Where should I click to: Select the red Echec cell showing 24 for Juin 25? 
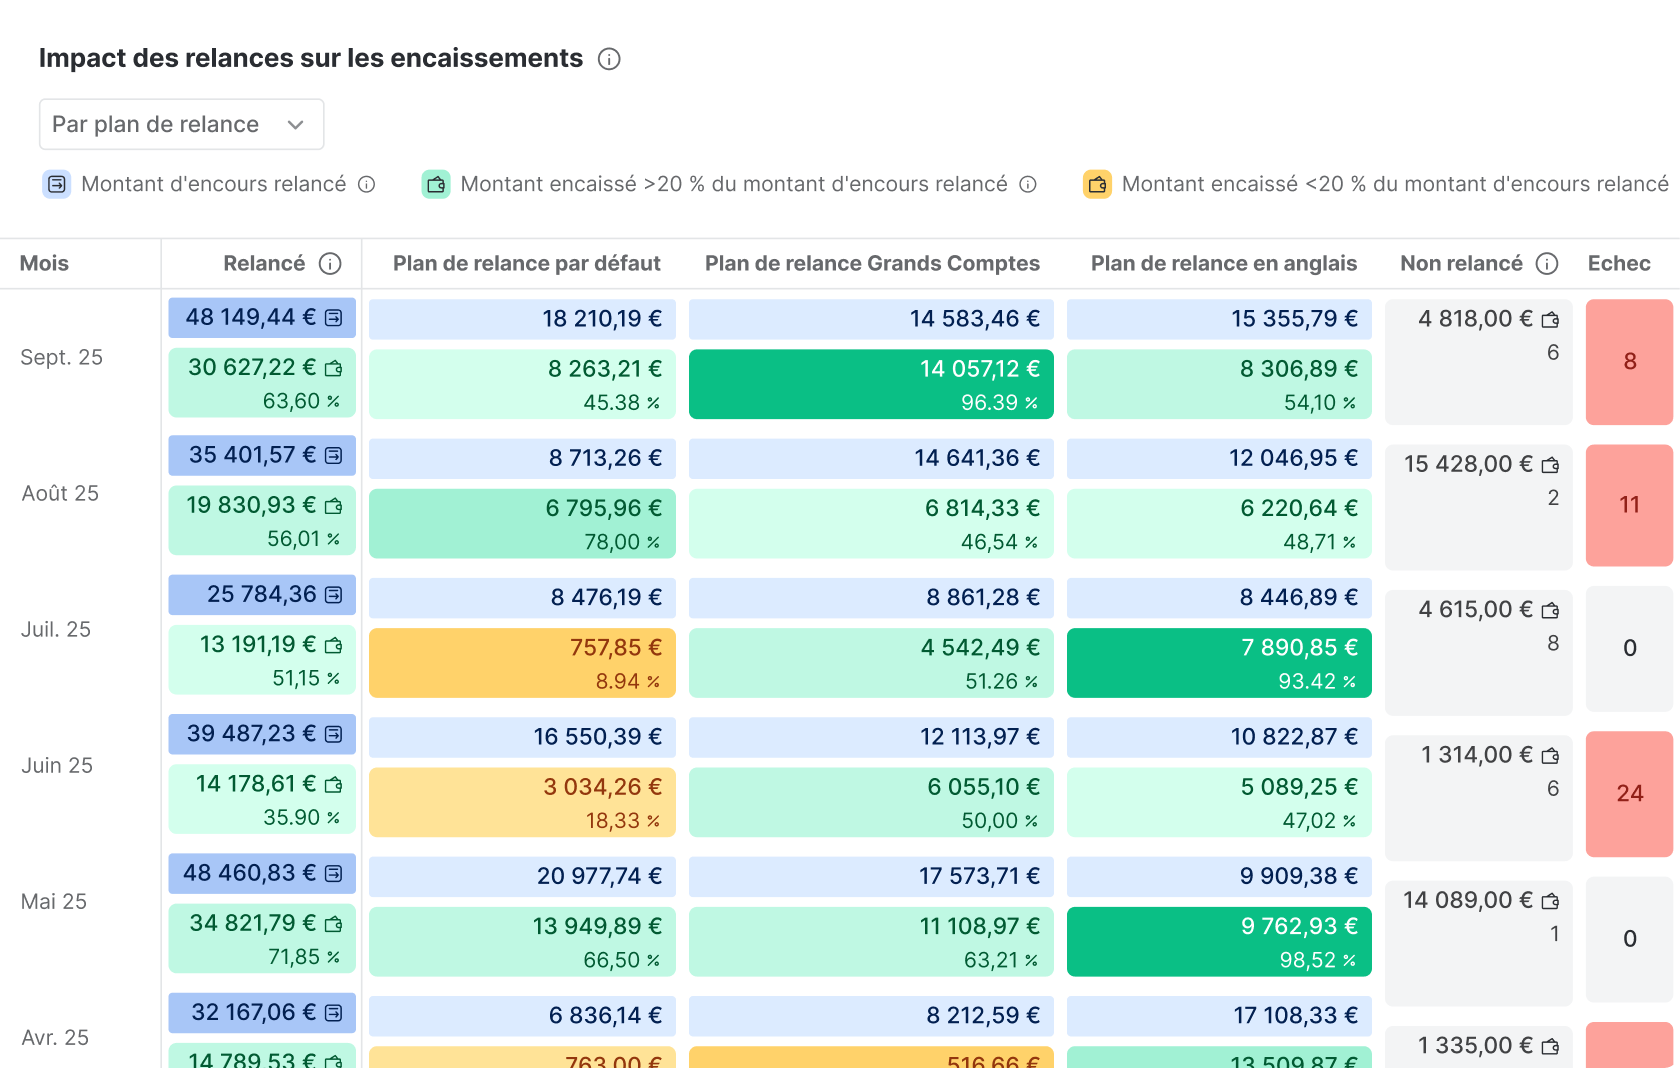coord(1629,794)
